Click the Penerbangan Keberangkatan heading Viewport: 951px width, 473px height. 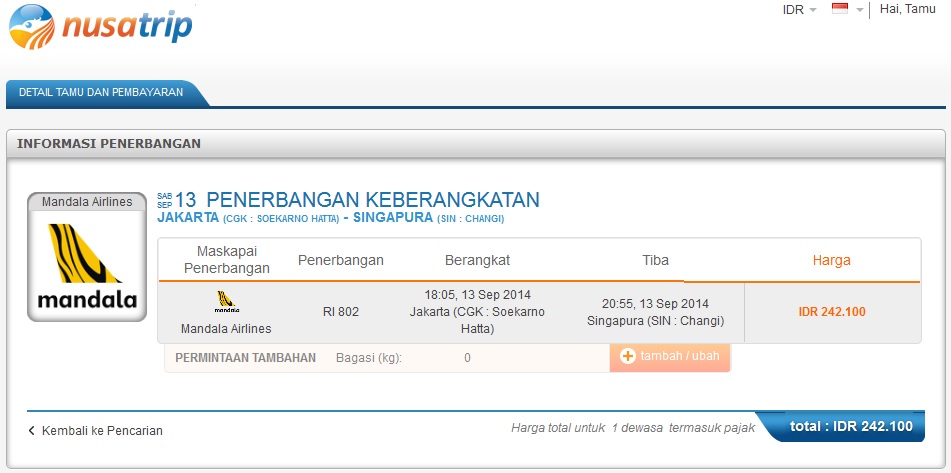372,199
